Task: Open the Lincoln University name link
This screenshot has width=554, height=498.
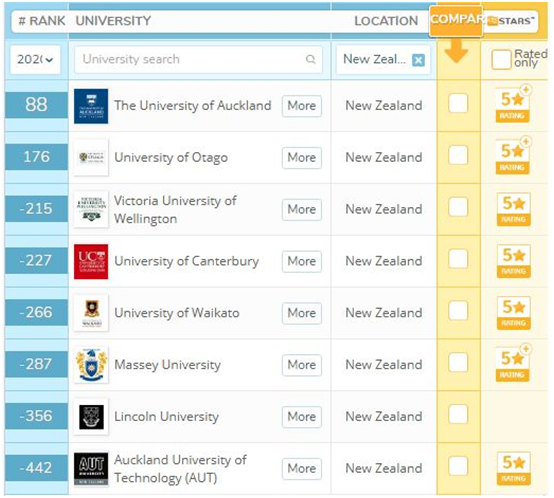Action: [x=166, y=417]
